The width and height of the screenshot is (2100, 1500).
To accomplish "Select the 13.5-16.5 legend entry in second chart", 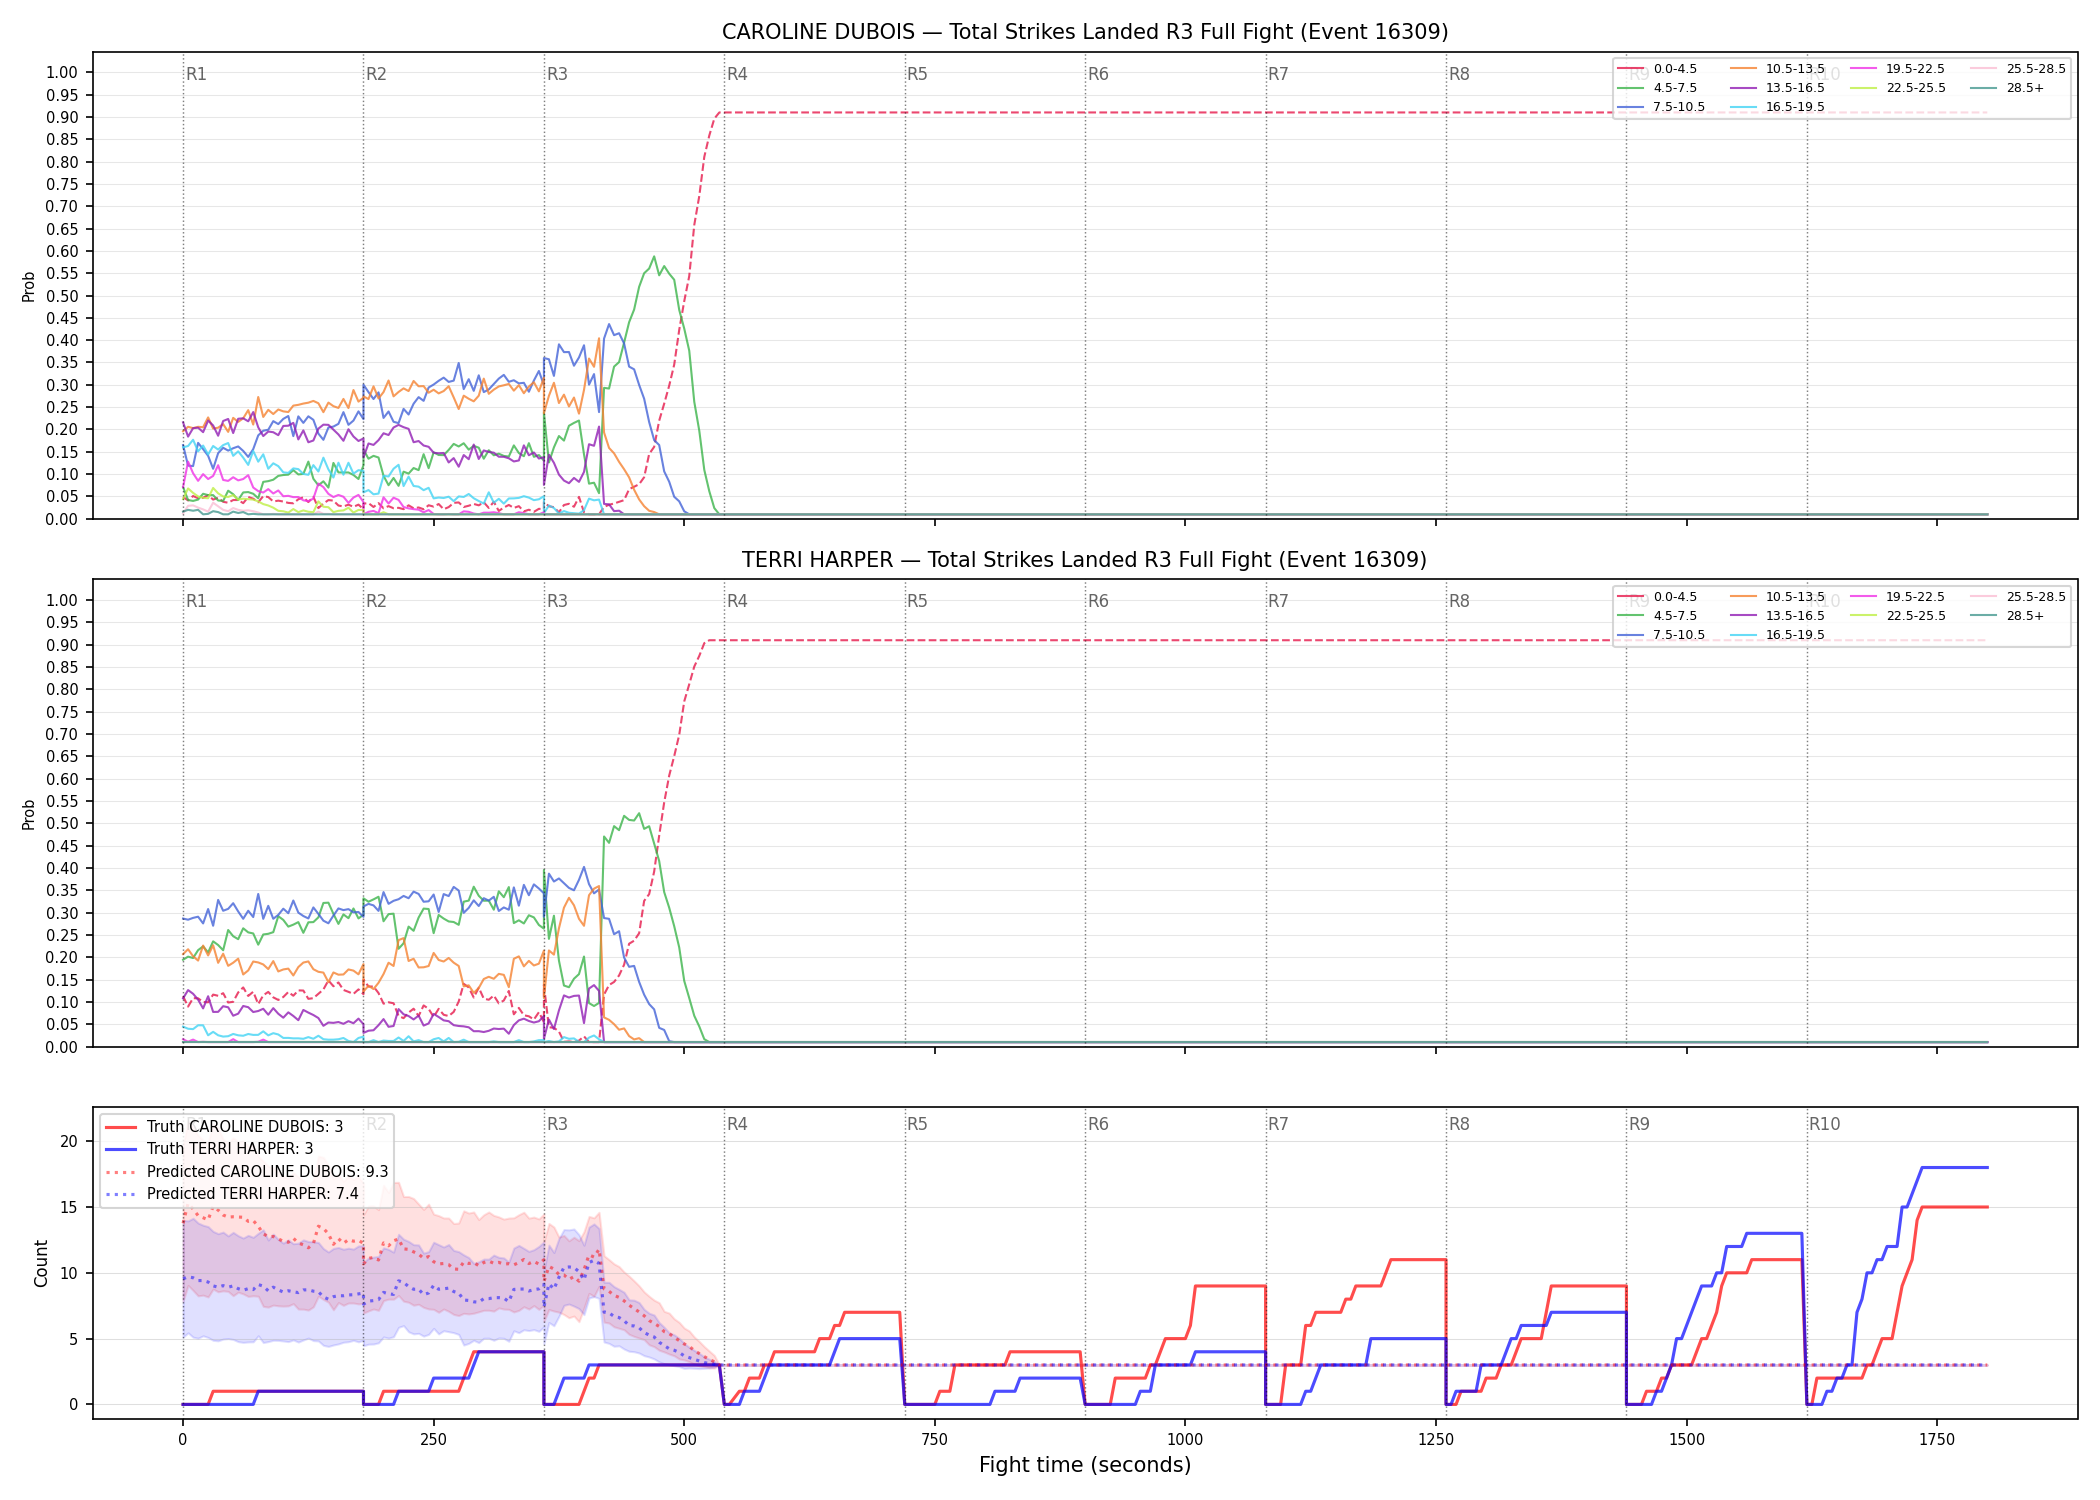I will click(x=1777, y=616).
